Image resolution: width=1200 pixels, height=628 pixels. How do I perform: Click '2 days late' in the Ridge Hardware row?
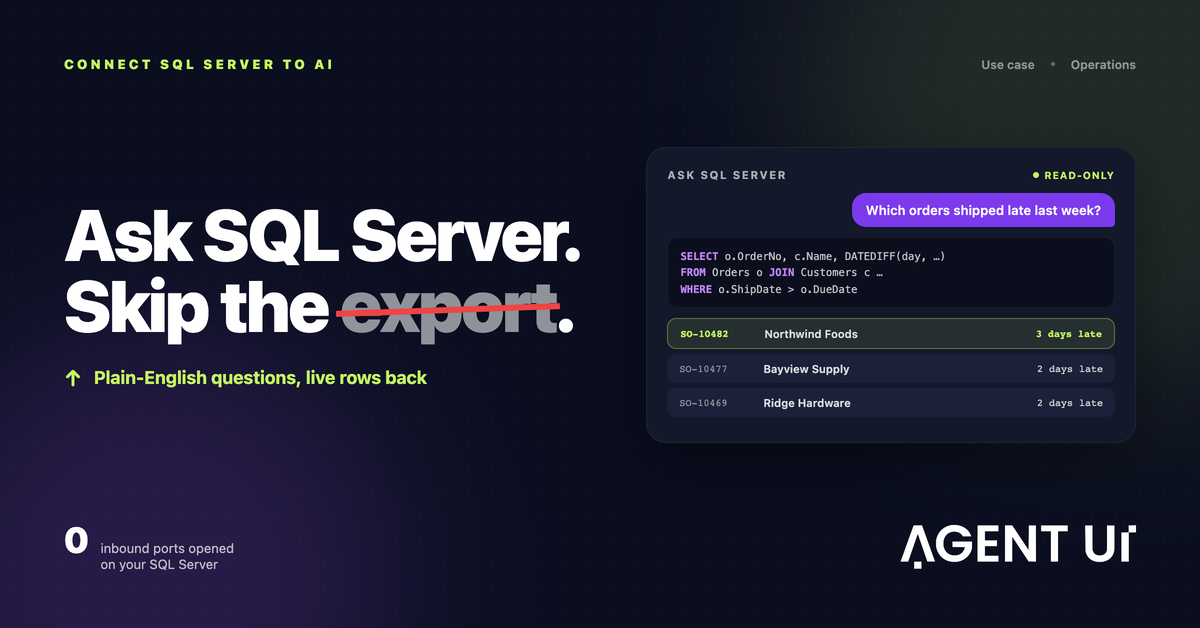point(1069,403)
